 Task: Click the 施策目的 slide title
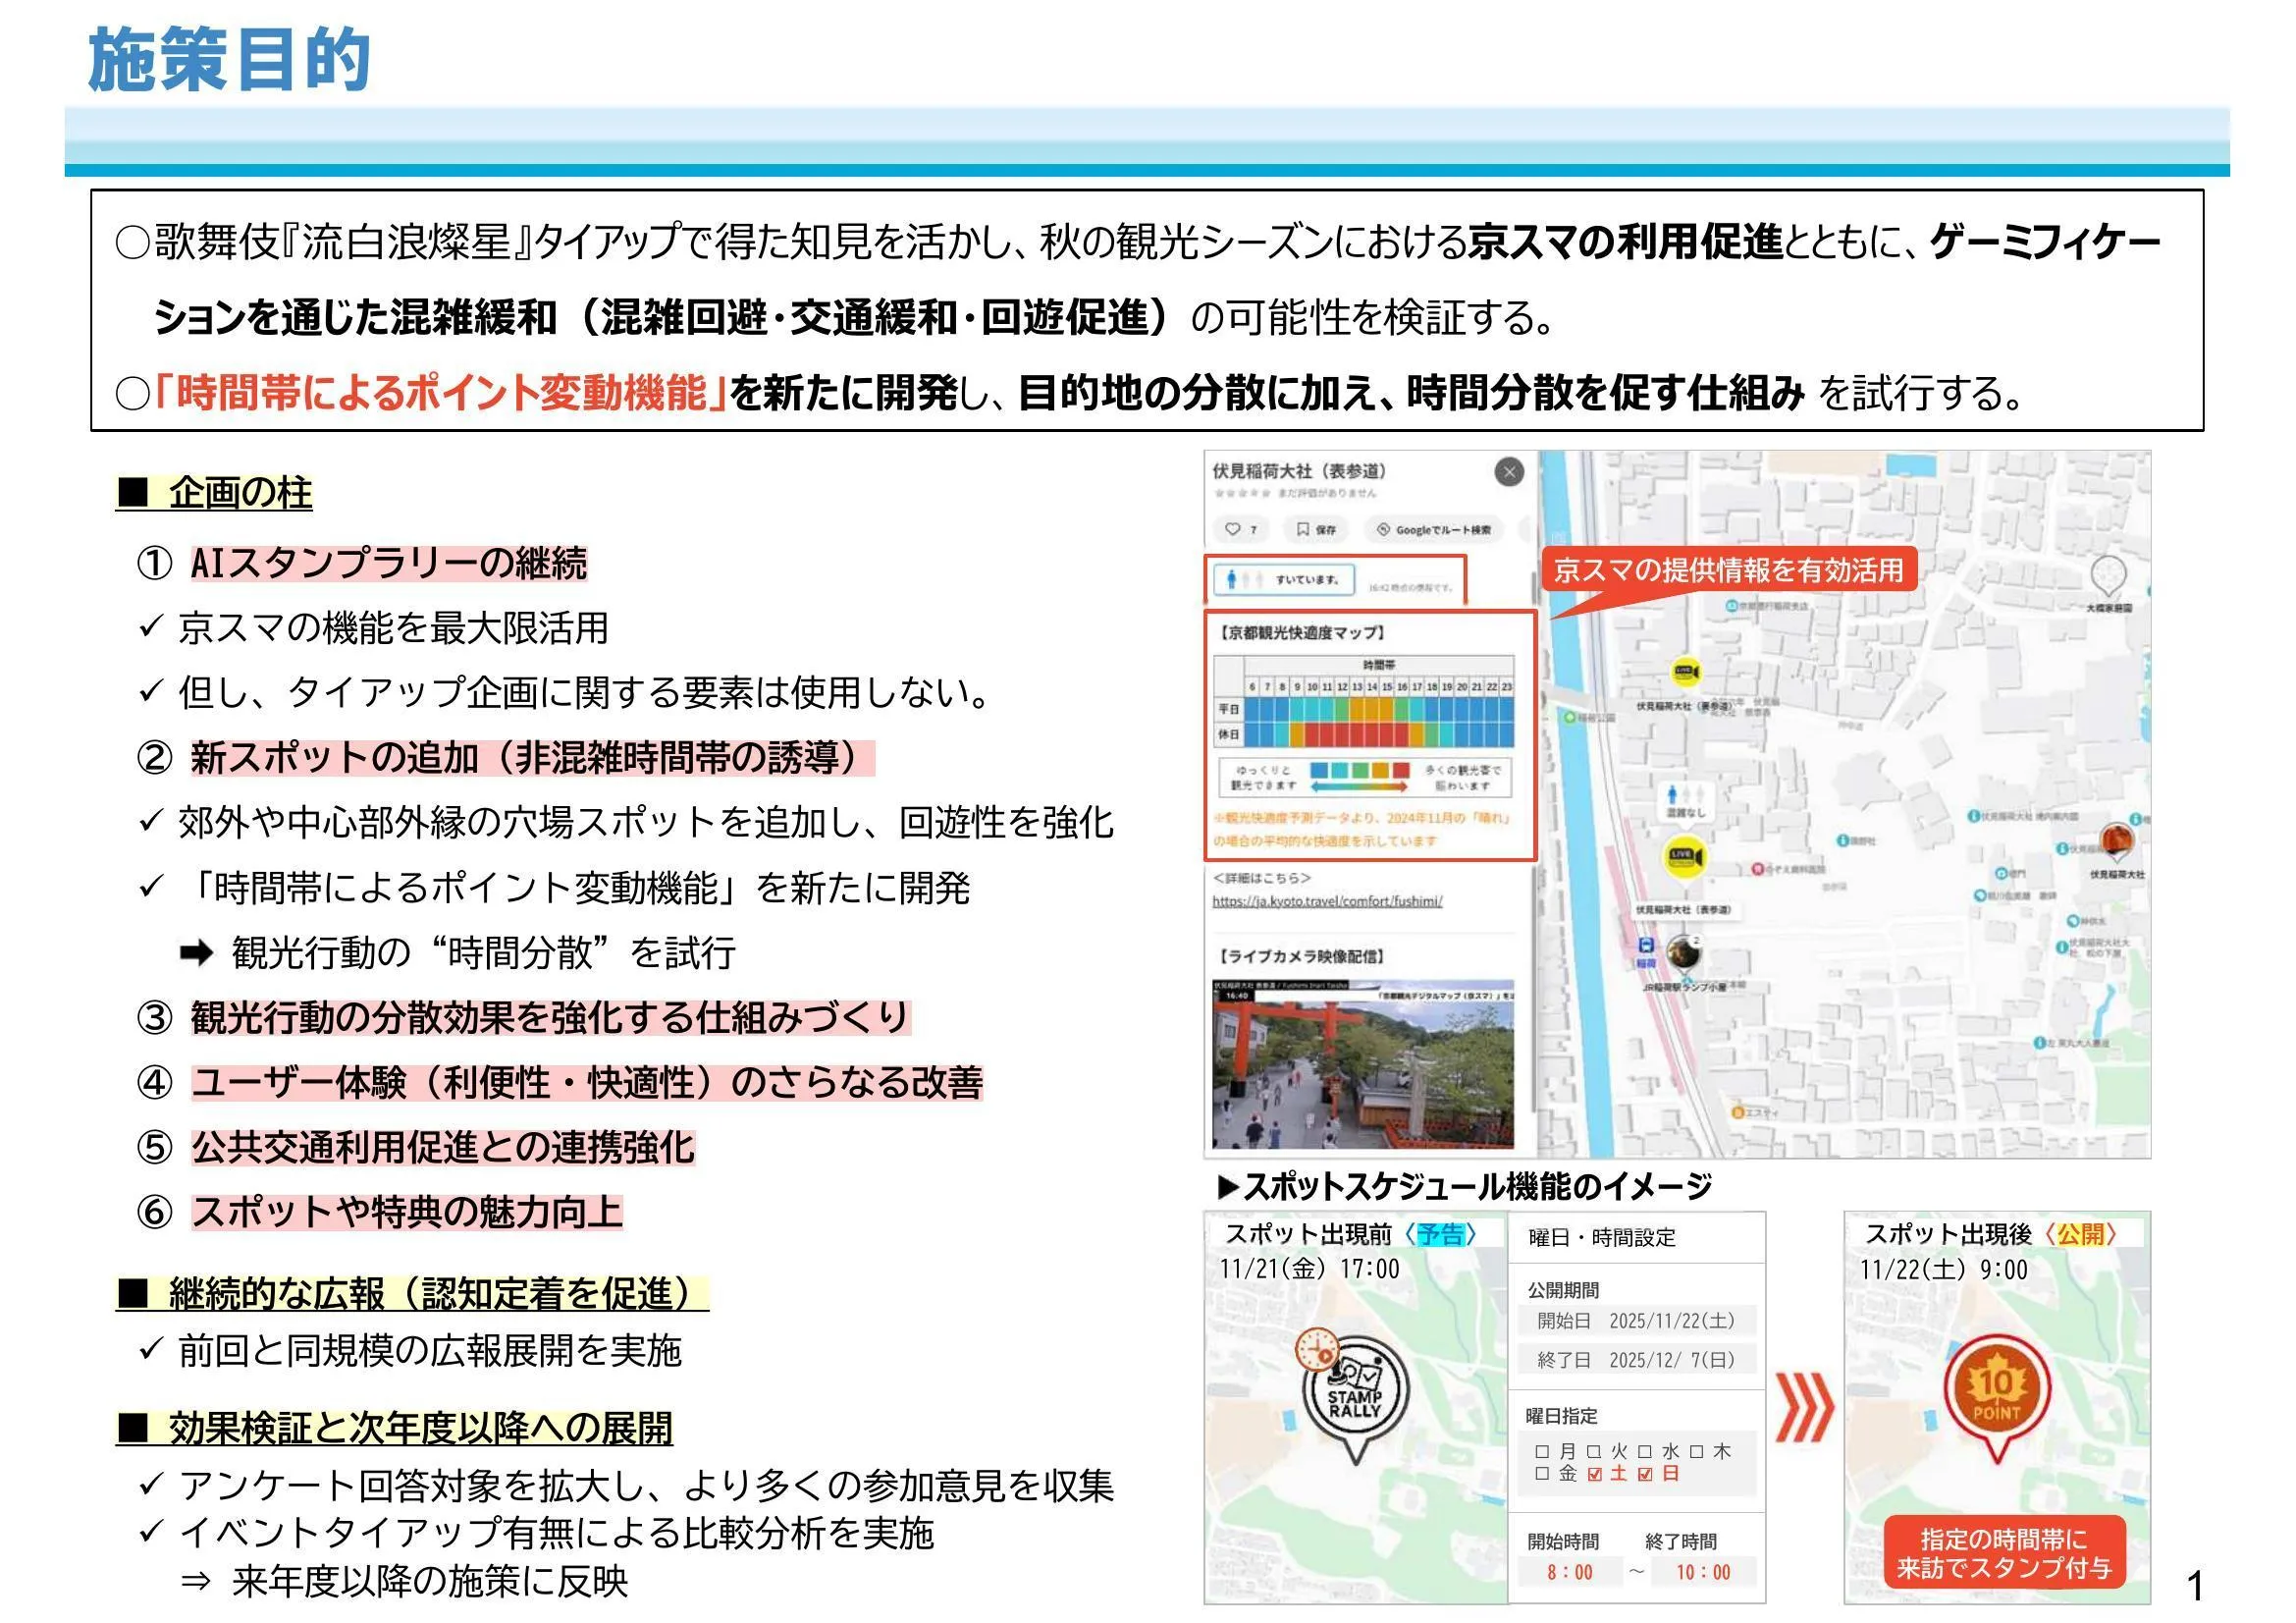click(x=230, y=60)
